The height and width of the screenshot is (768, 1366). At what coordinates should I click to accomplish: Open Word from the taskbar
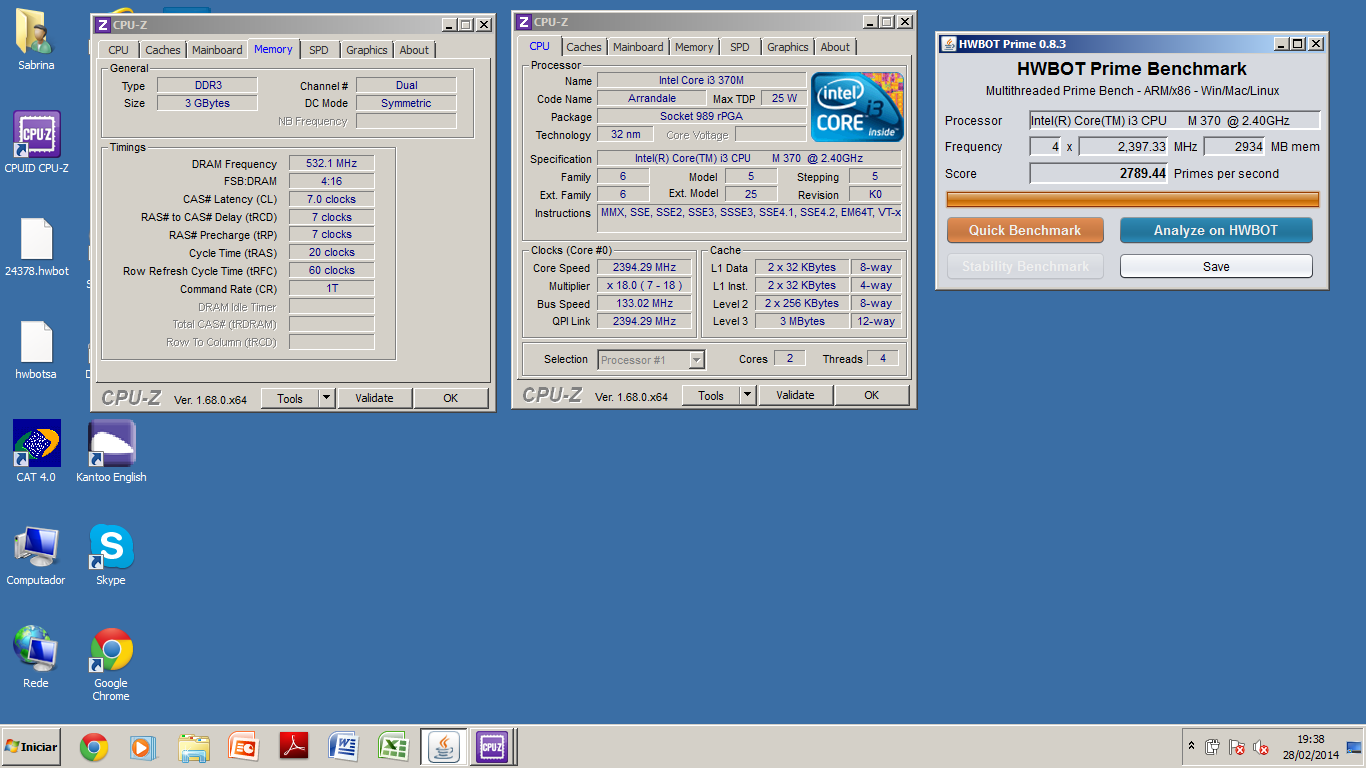(x=343, y=747)
